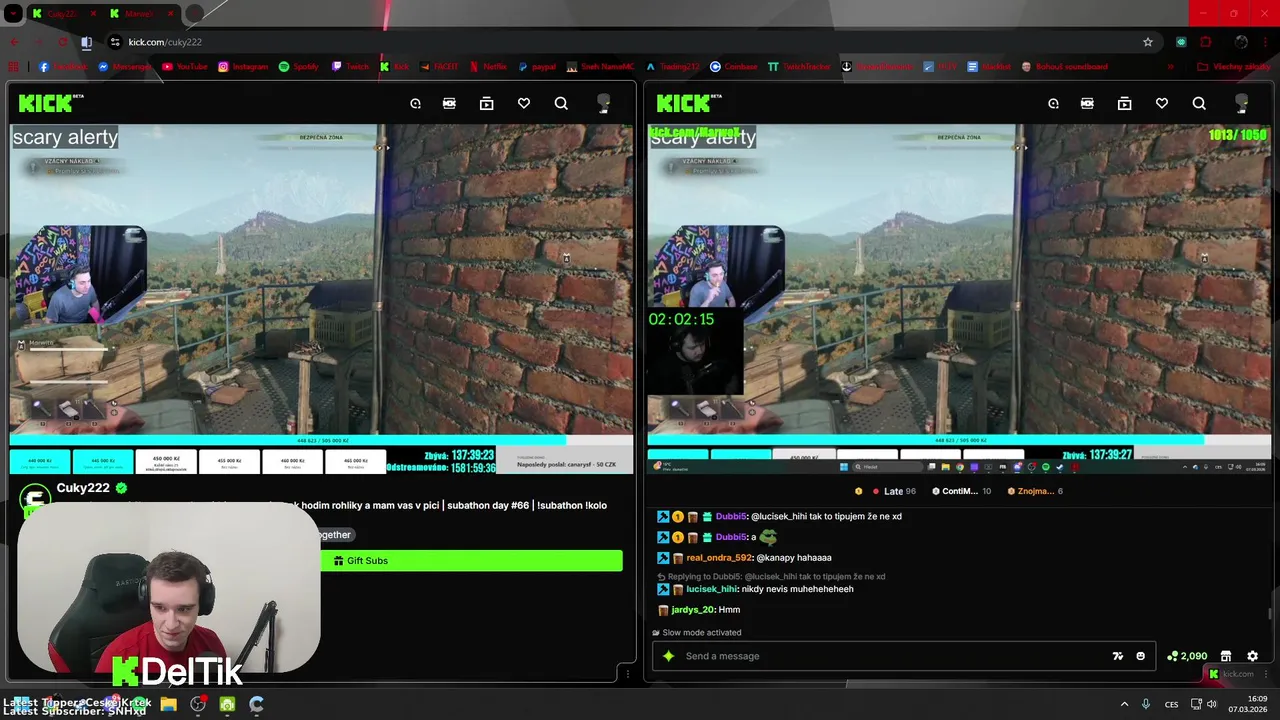Click the translate icon in chat box
1280x720 pixels.
(x=1118, y=656)
